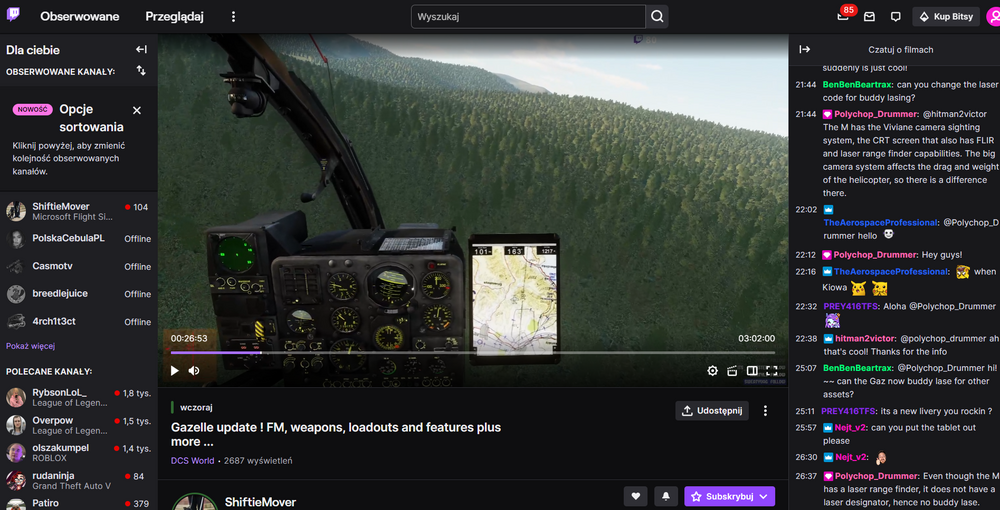Click PREY416TFS username at 22:32
The image size is (1000, 510).
851,306
